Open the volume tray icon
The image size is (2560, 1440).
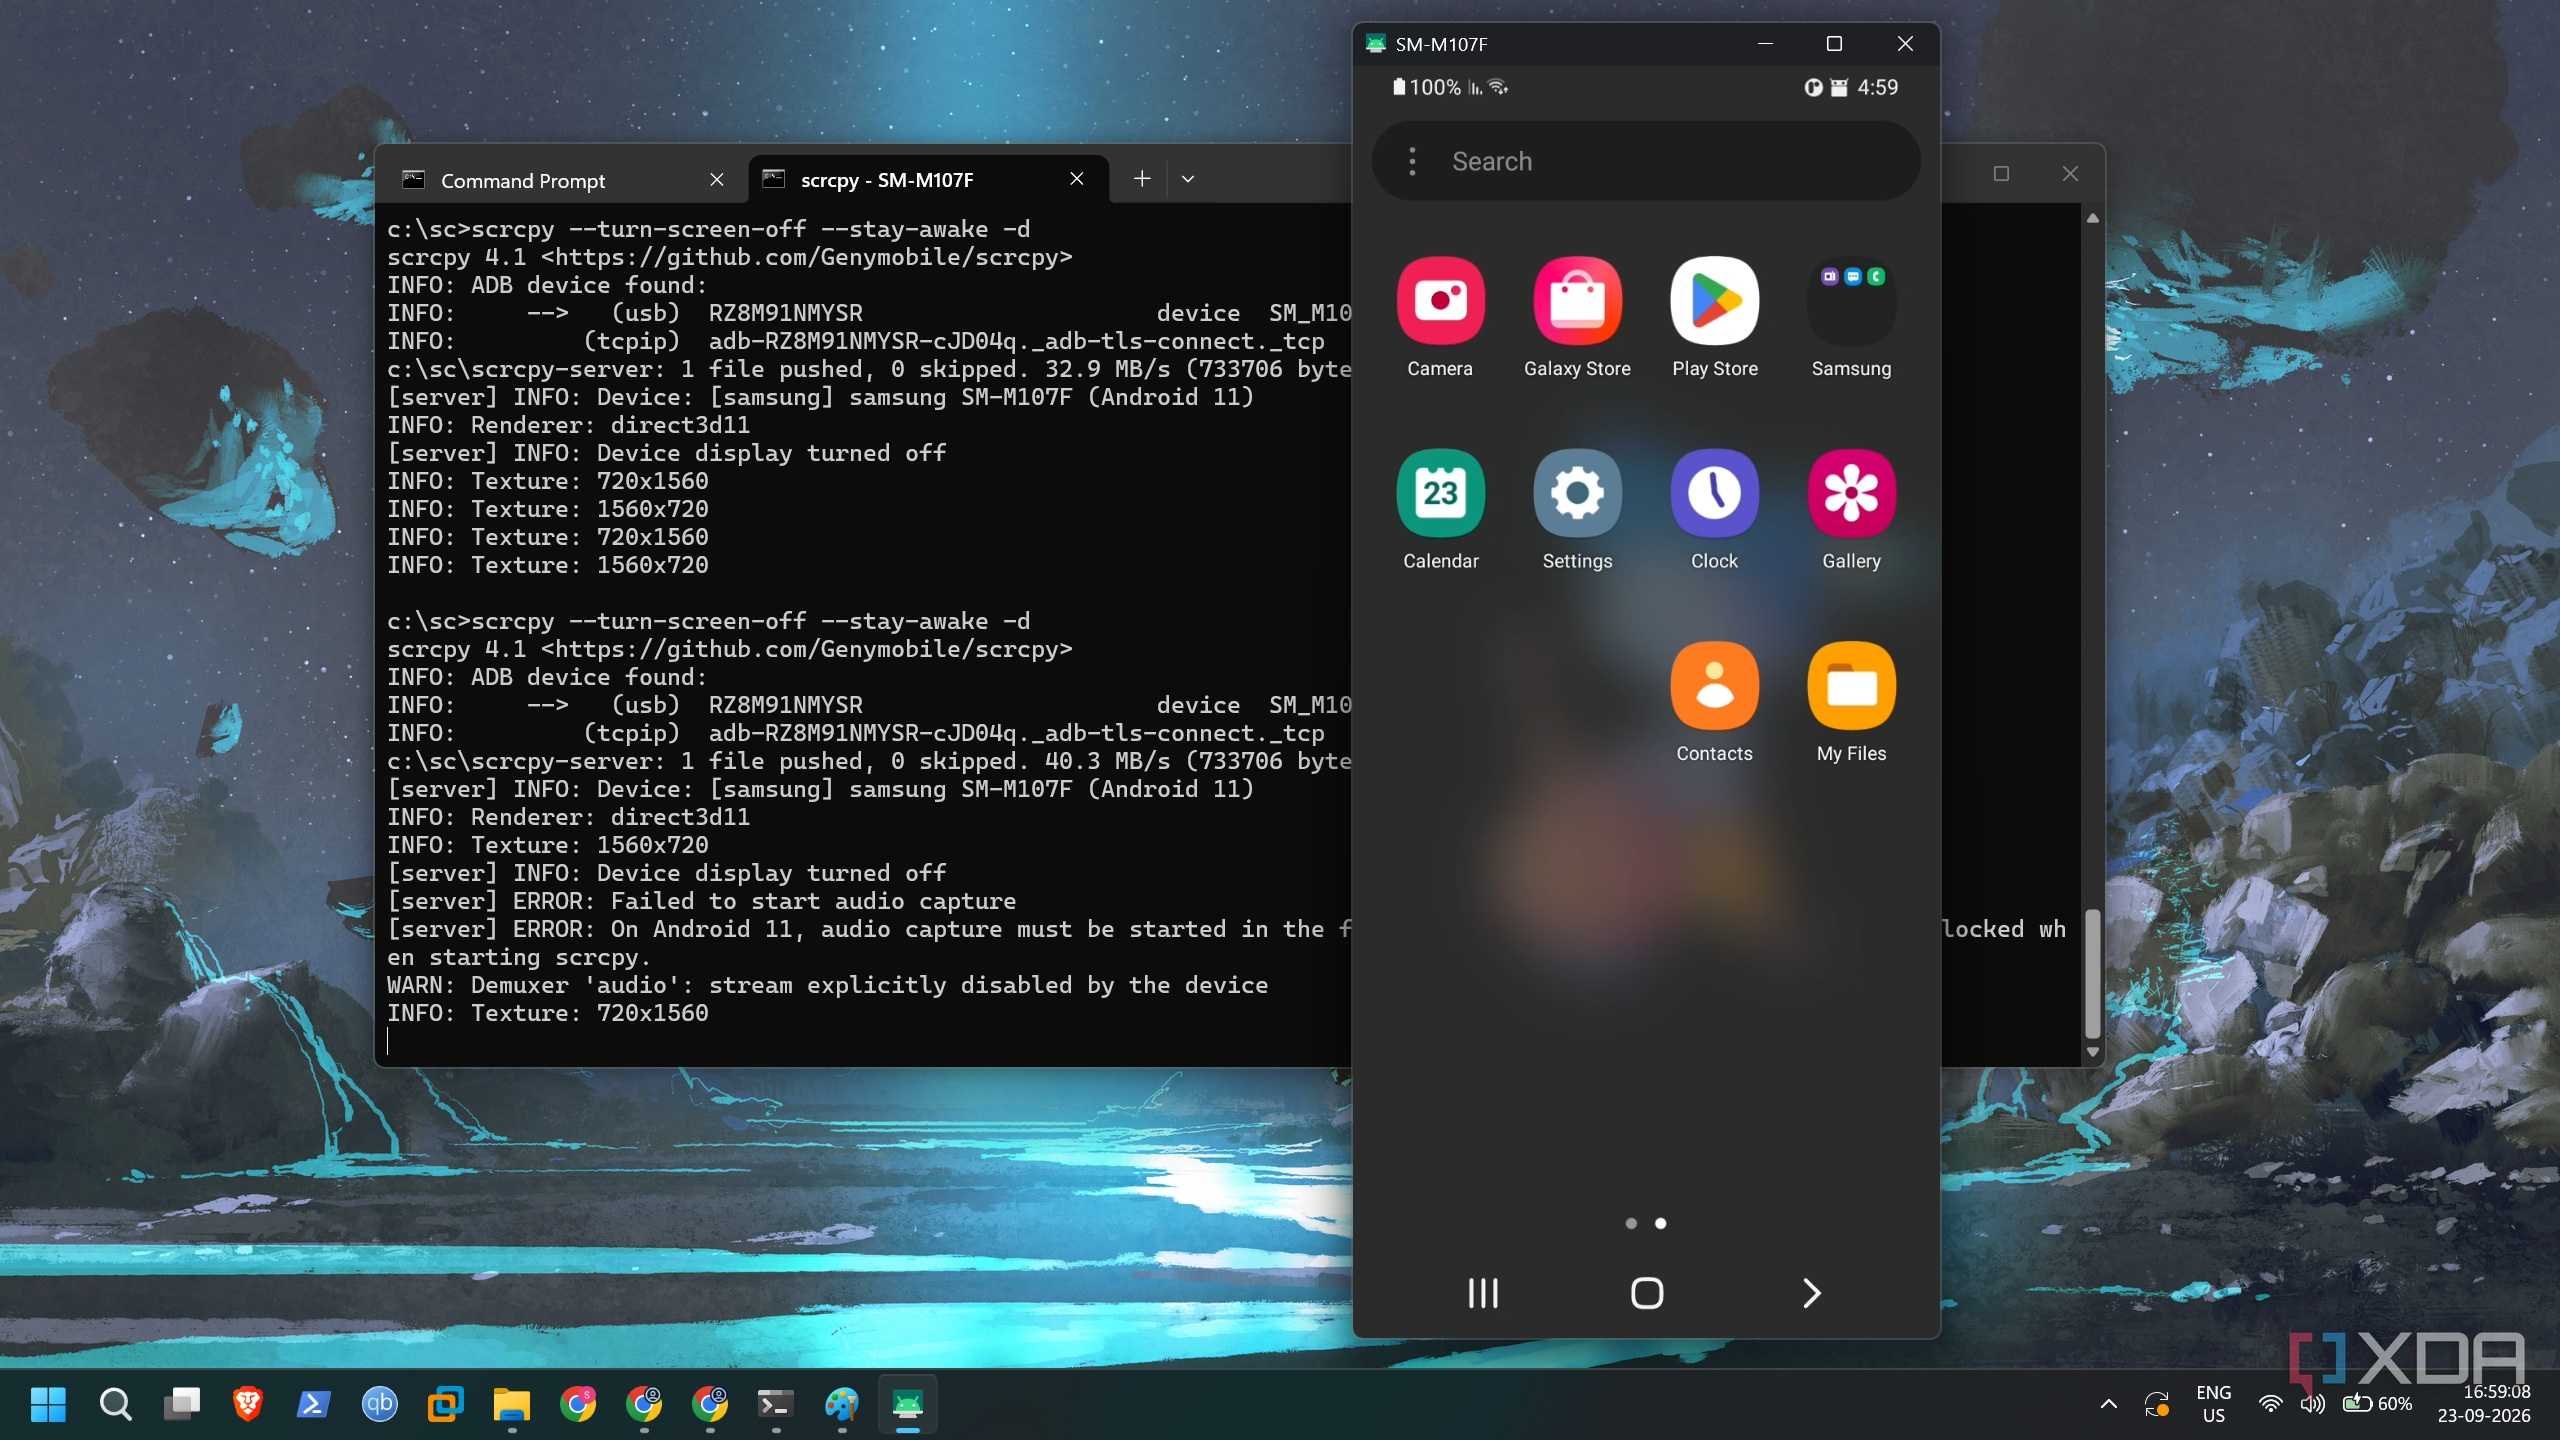coord(2312,1404)
